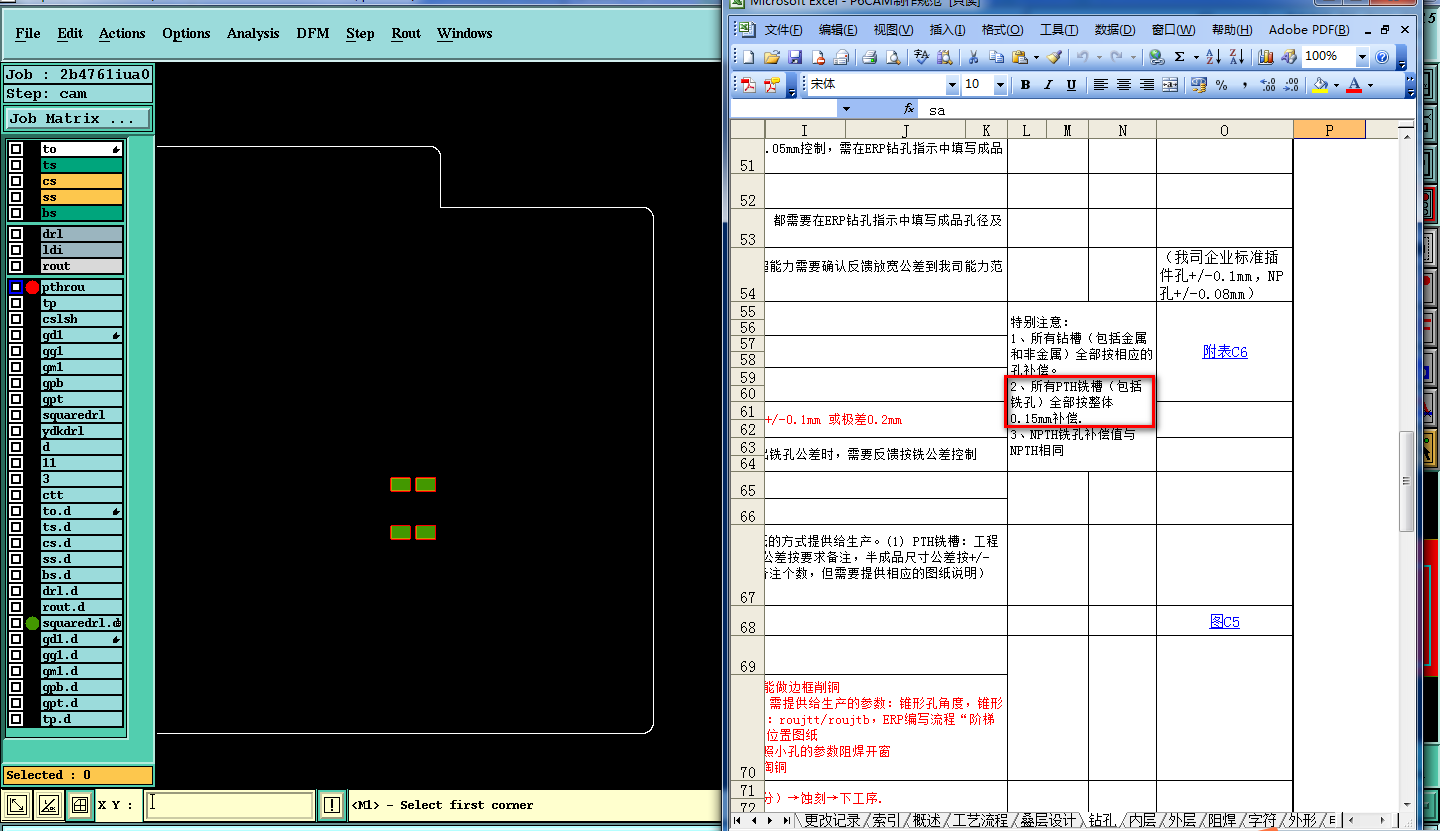Click the Convert to Adobe PDF icon
This screenshot has height=831, width=1440.
[x=748, y=85]
